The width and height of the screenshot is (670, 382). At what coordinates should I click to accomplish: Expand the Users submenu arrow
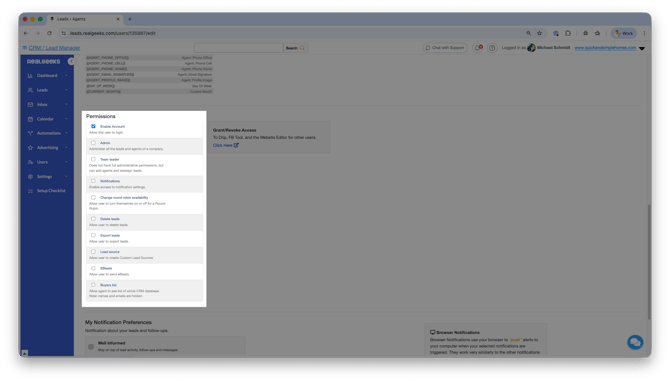[x=66, y=162]
